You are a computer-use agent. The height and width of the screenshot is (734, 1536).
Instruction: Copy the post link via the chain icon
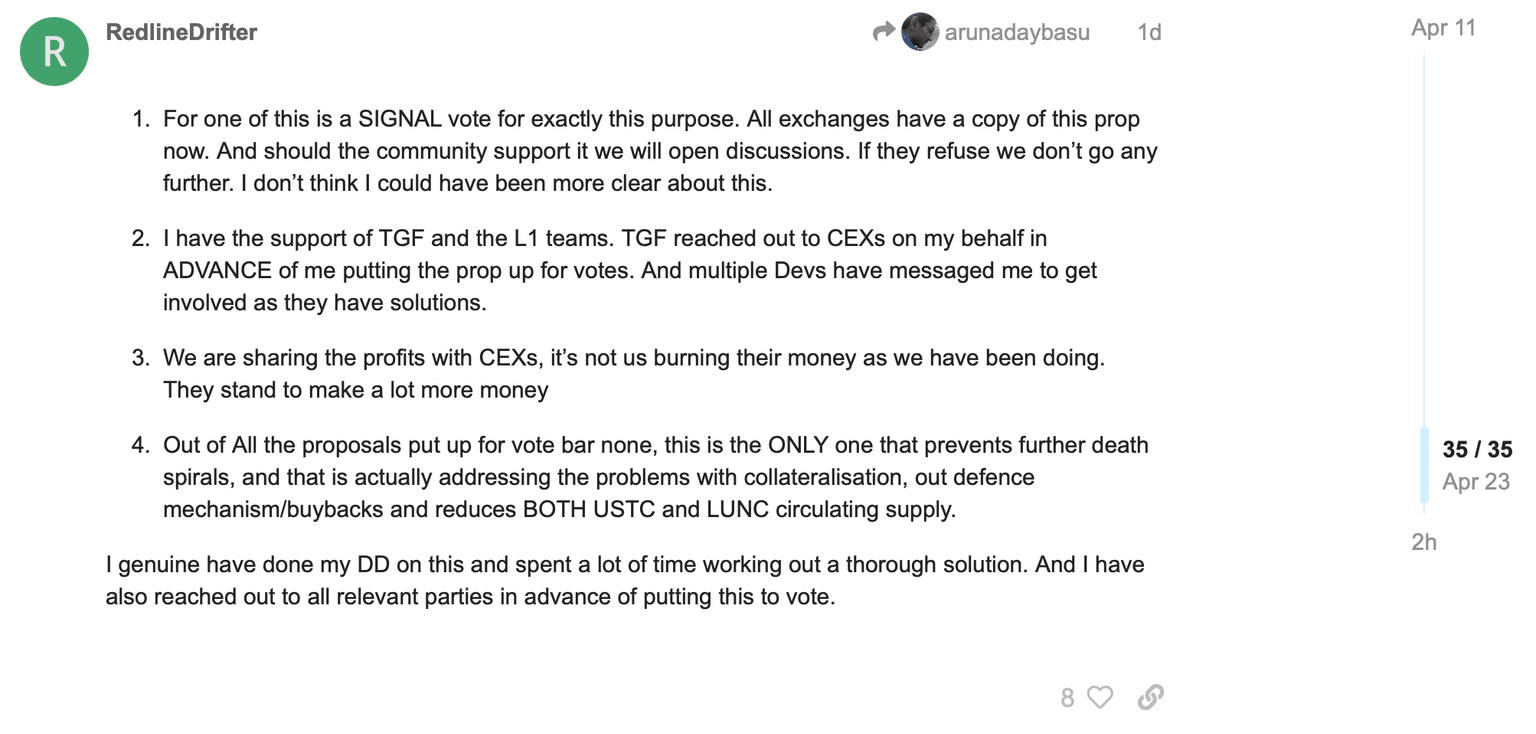(1151, 697)
